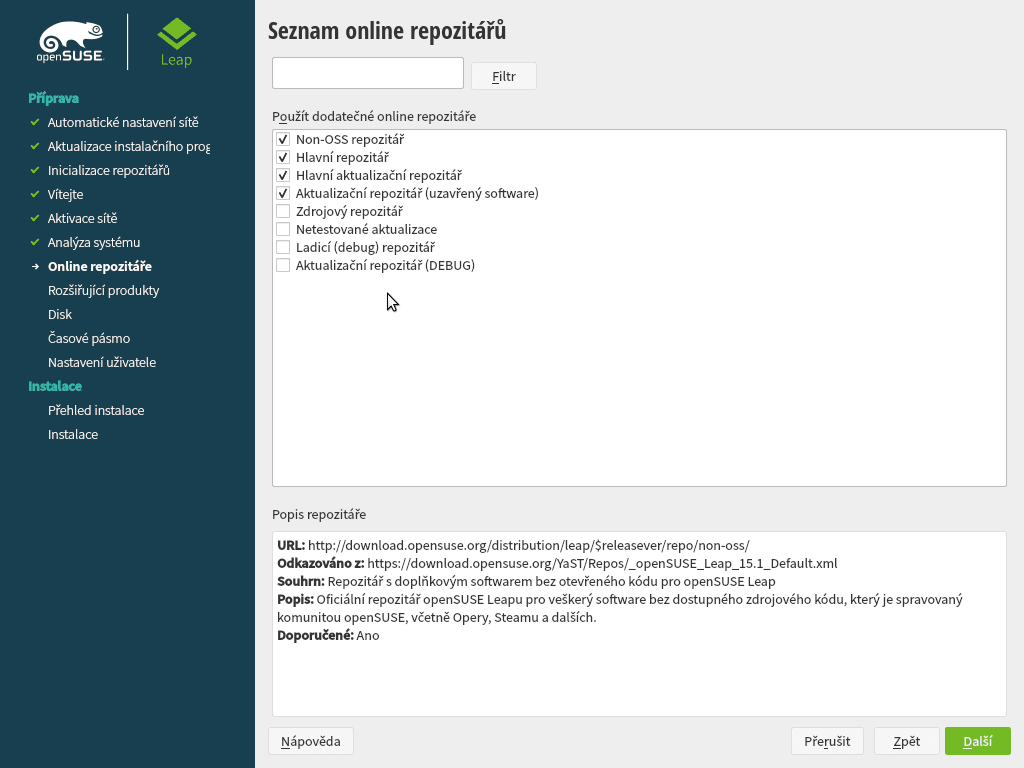1024x768 pixels.
Task: Uncheck Hlavní aktualizační repozitář
Action: point(282,175)
